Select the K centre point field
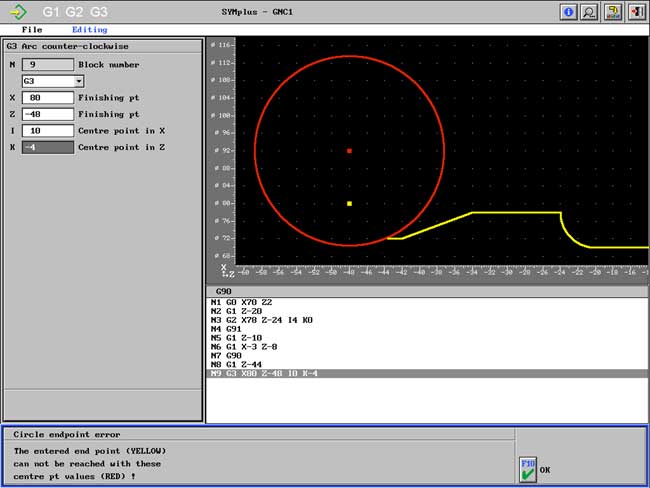 point(47,147)
